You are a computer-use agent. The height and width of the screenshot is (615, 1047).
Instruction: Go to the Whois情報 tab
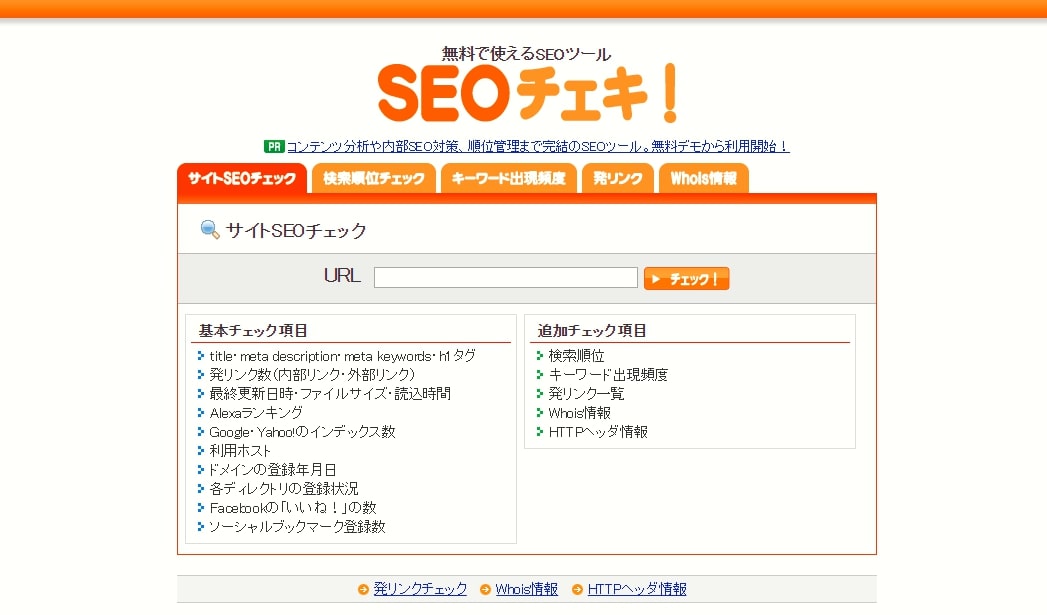[704, 178]
